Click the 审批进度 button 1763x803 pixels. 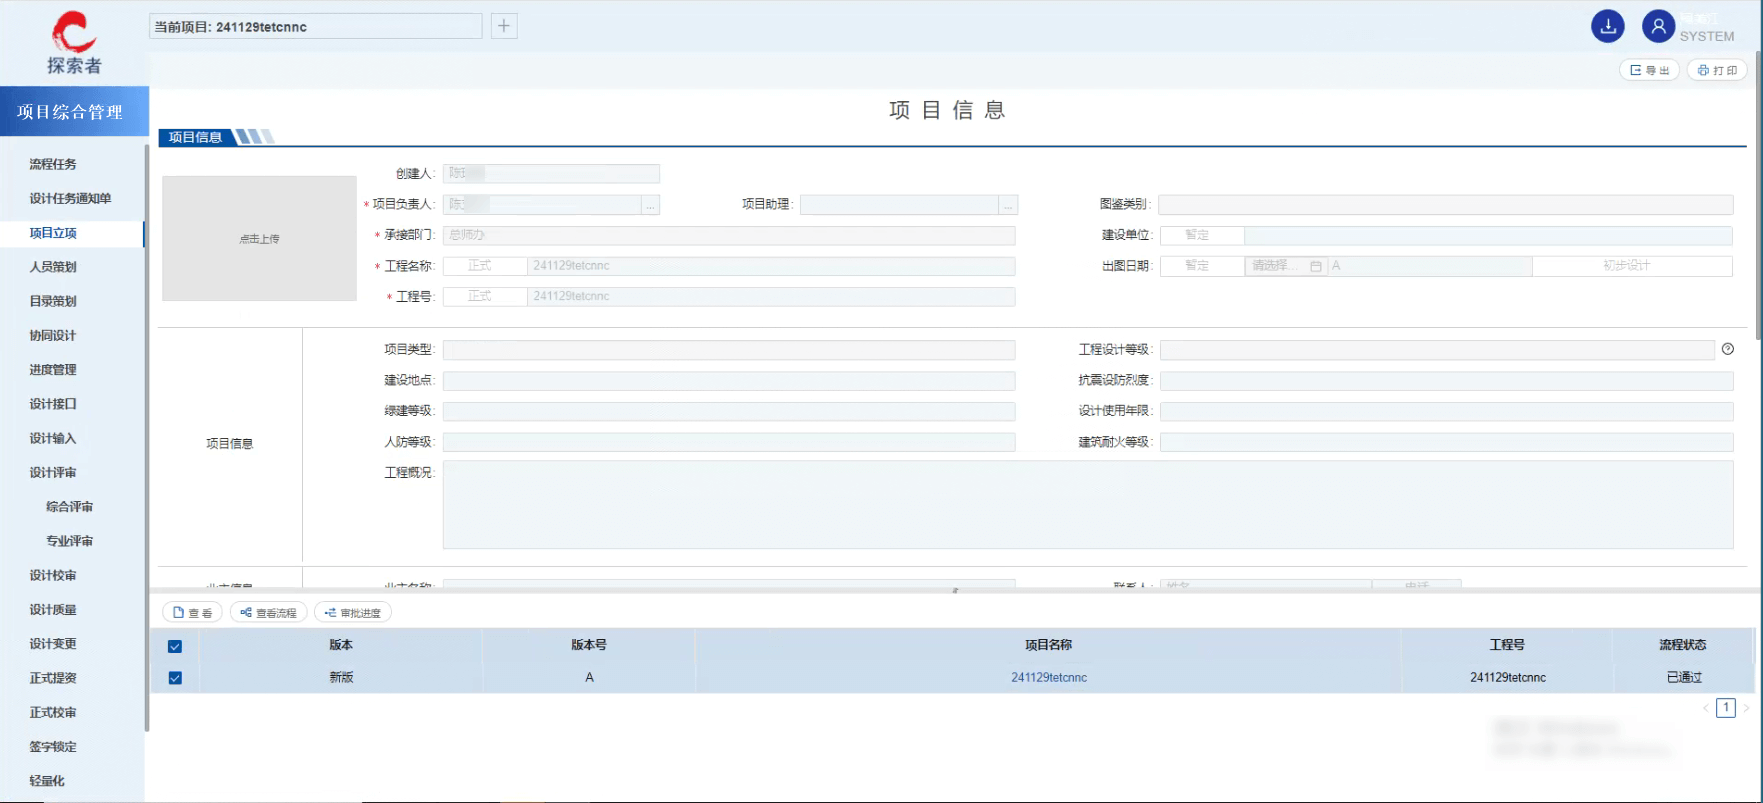(353, 613)
